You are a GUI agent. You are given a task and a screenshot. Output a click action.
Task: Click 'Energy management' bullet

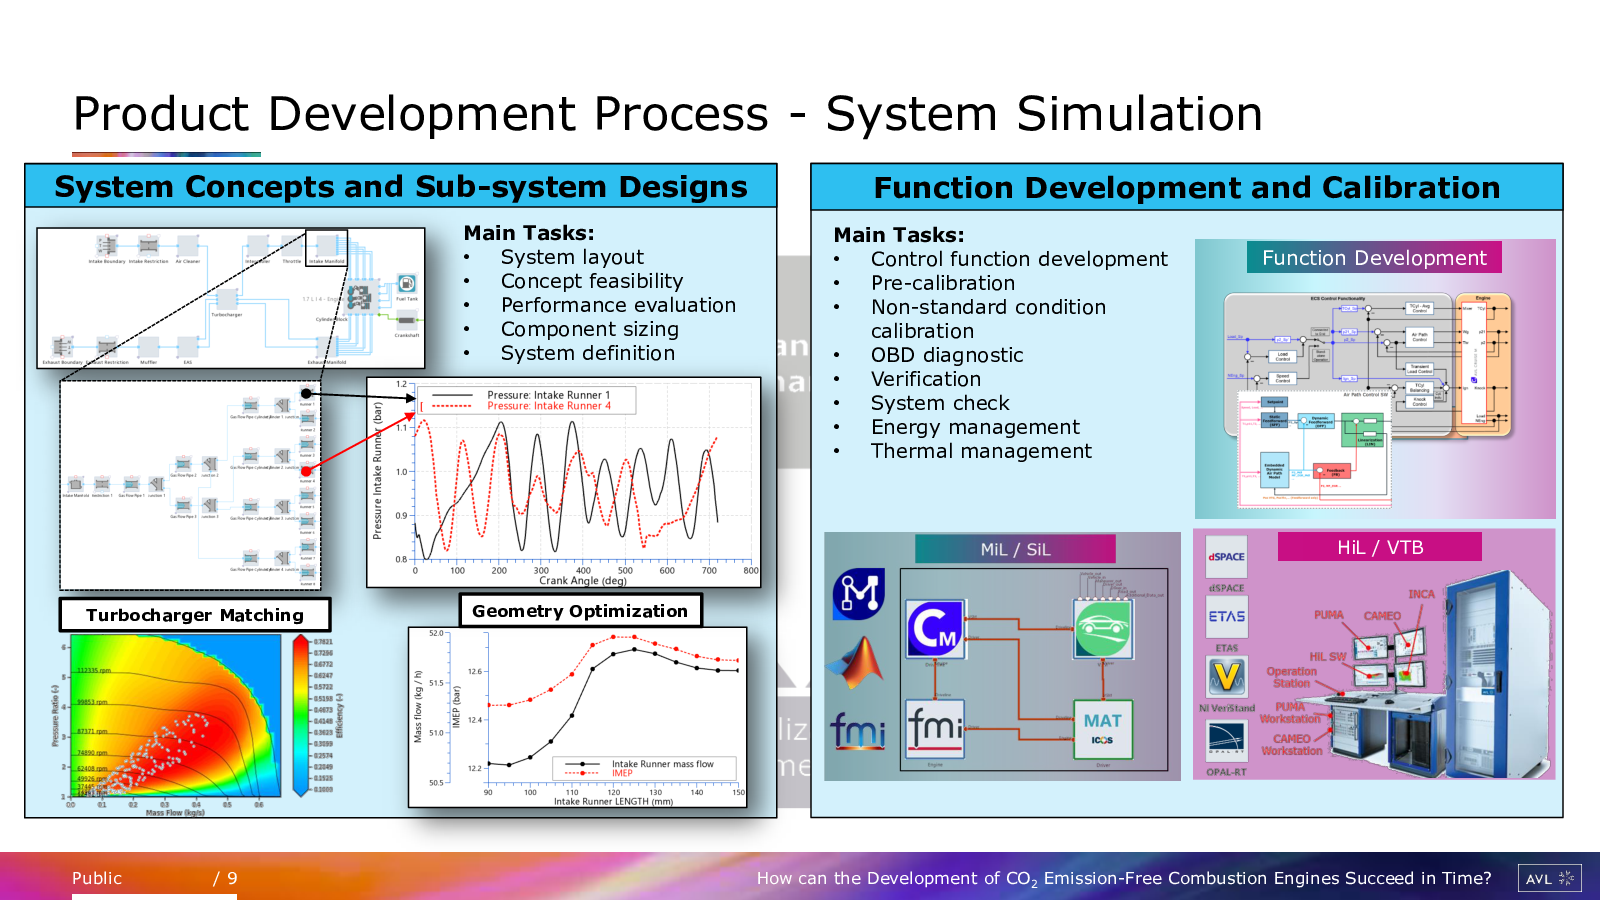pos(975,427)
